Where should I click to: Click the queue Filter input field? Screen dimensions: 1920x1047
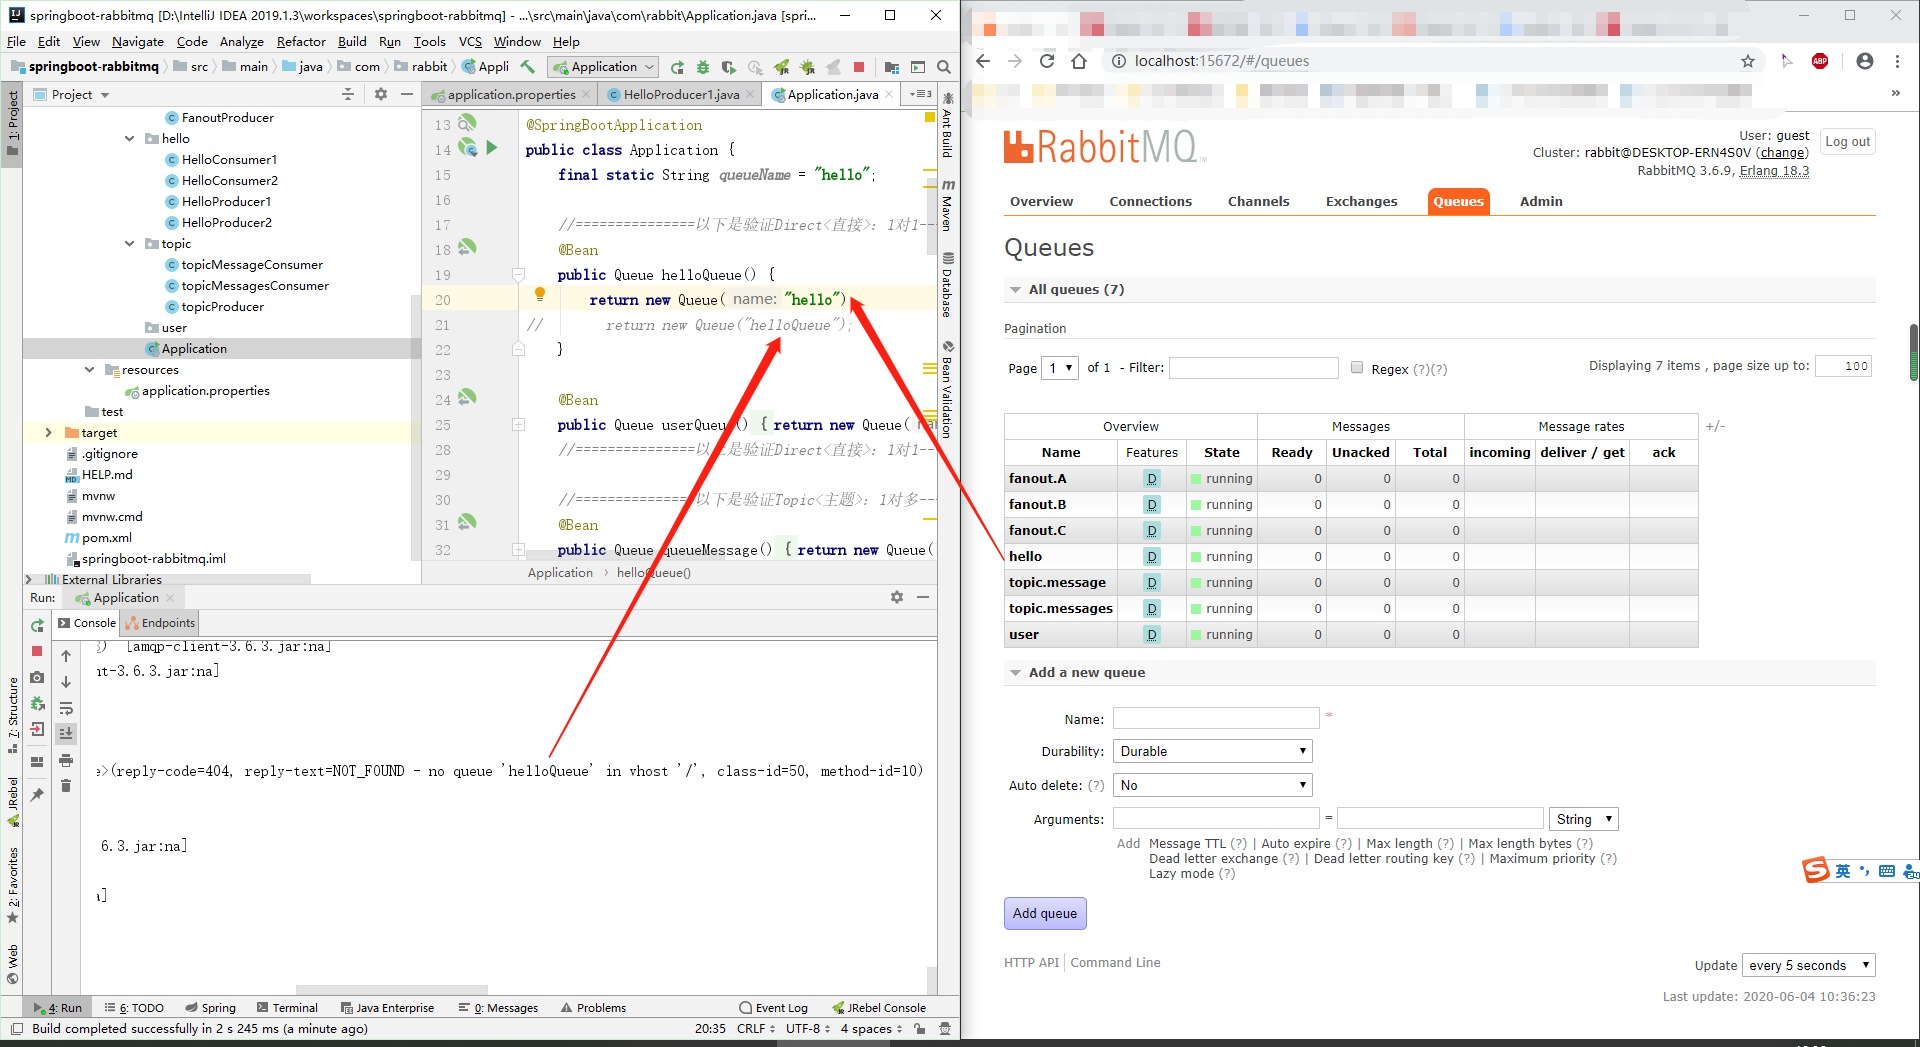(1254, 367)
